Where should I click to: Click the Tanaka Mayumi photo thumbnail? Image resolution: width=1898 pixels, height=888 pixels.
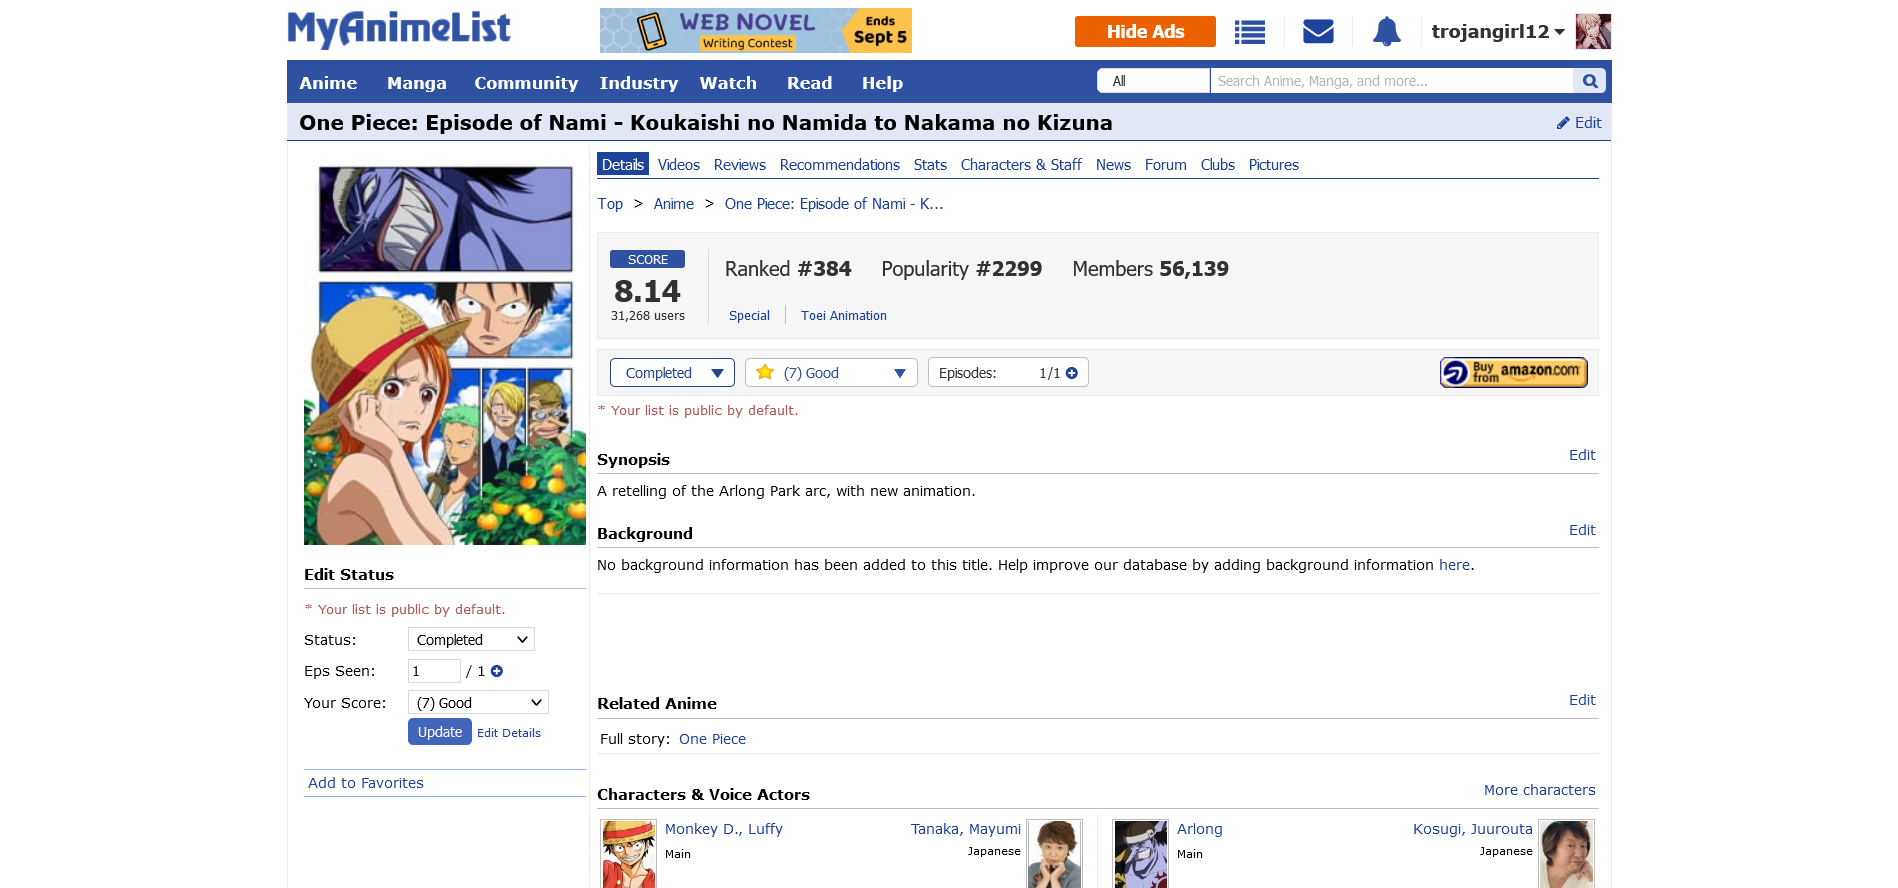pyautogui.click(x=1055, y=854)
